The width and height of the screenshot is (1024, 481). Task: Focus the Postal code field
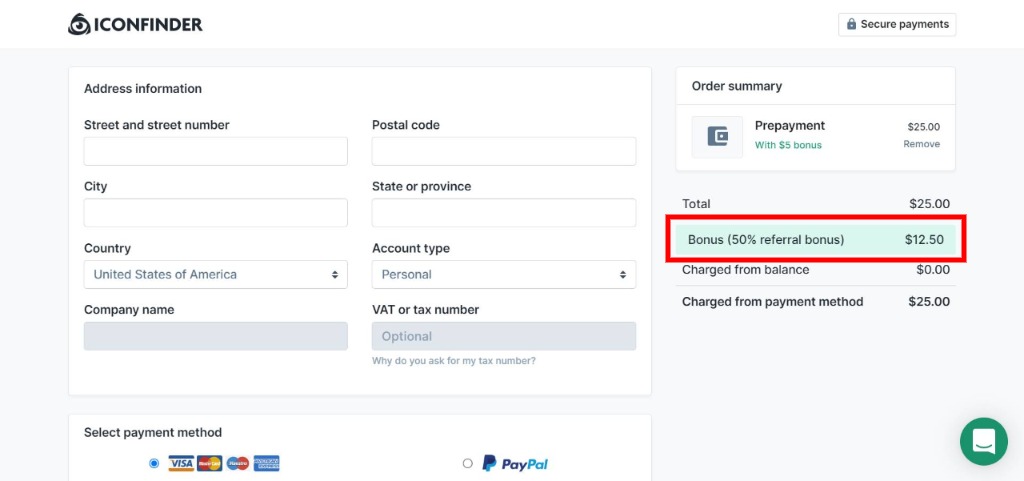[x=504, y=151]
